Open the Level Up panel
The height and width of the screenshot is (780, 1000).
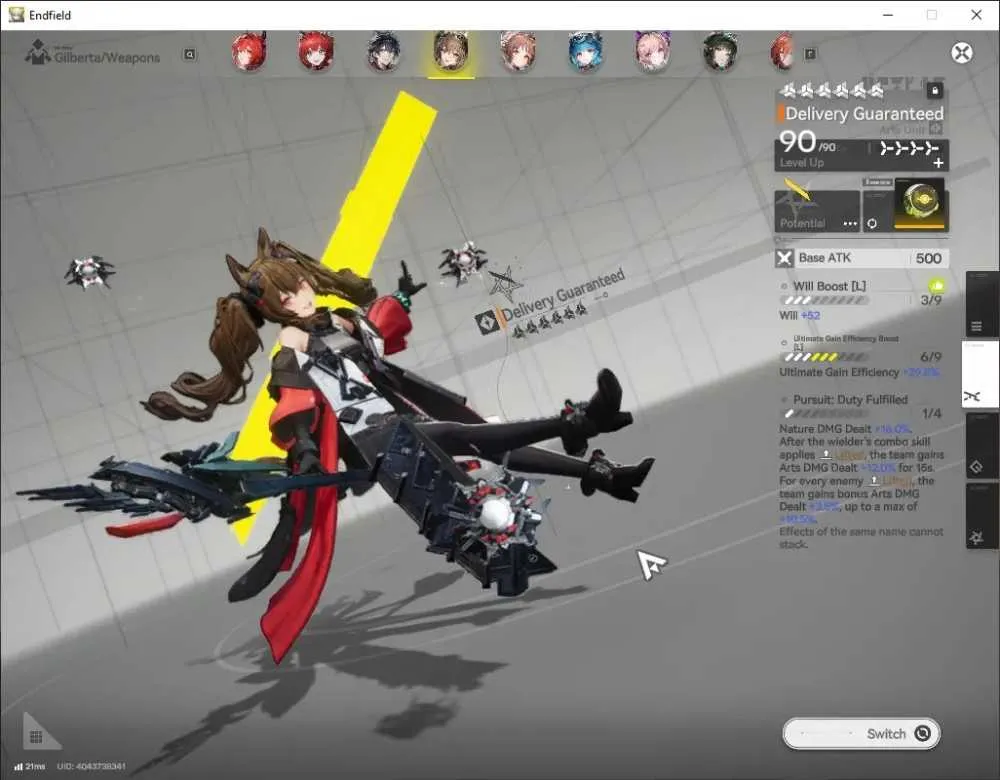861,155
